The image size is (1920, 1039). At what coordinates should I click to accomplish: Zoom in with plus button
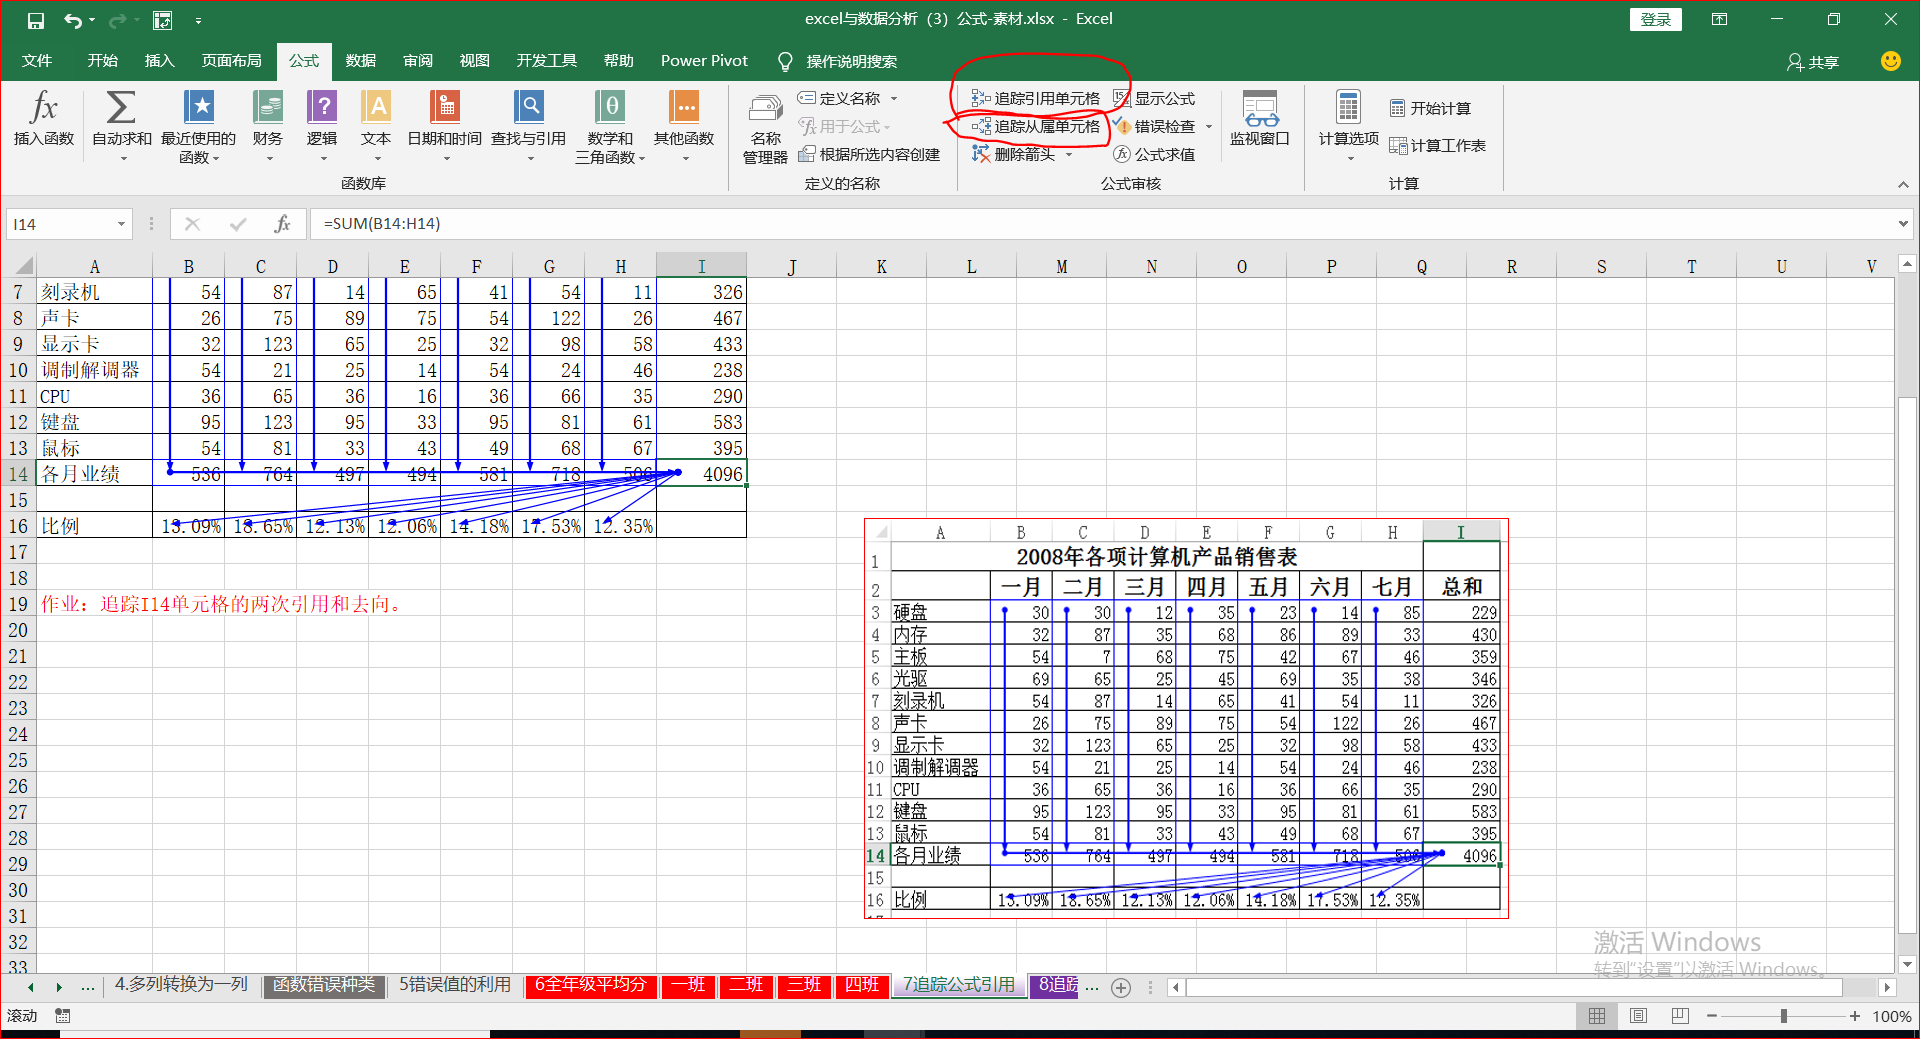(1855, 1016)
